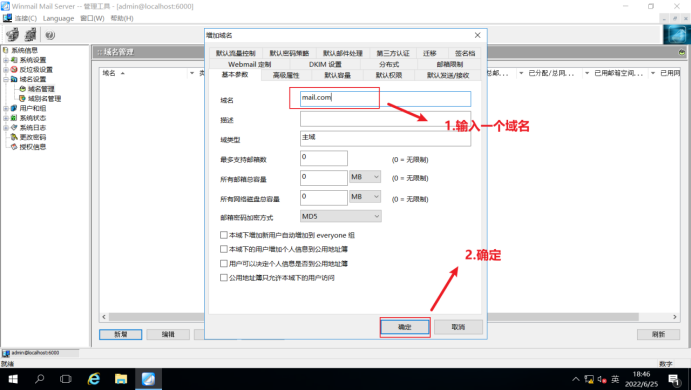Expand the 系统状态 tree node
The height and width of the screenshot is (390, 691).
click(x=6, y=118)
